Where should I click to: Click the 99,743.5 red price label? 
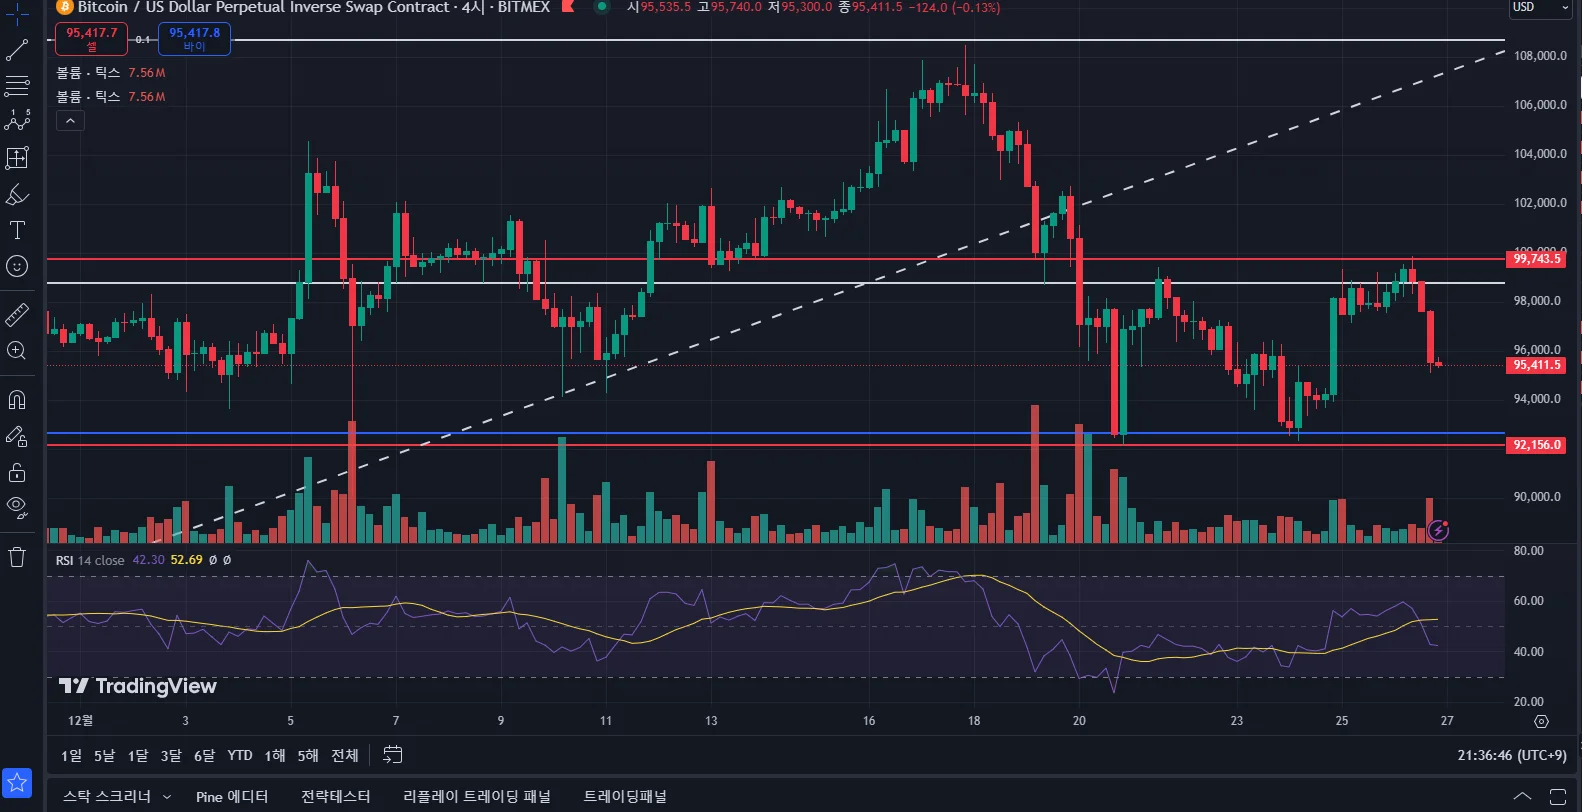(x=1537, y=259)
